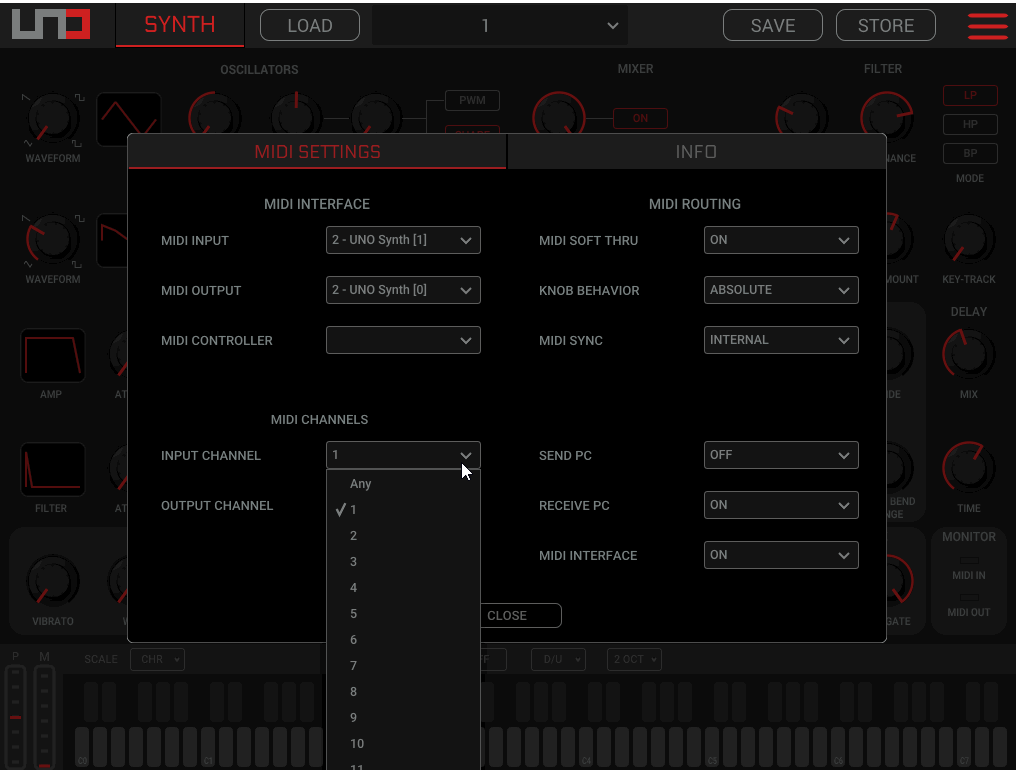Click the mod wheel strip labeled M

point(44,718)
